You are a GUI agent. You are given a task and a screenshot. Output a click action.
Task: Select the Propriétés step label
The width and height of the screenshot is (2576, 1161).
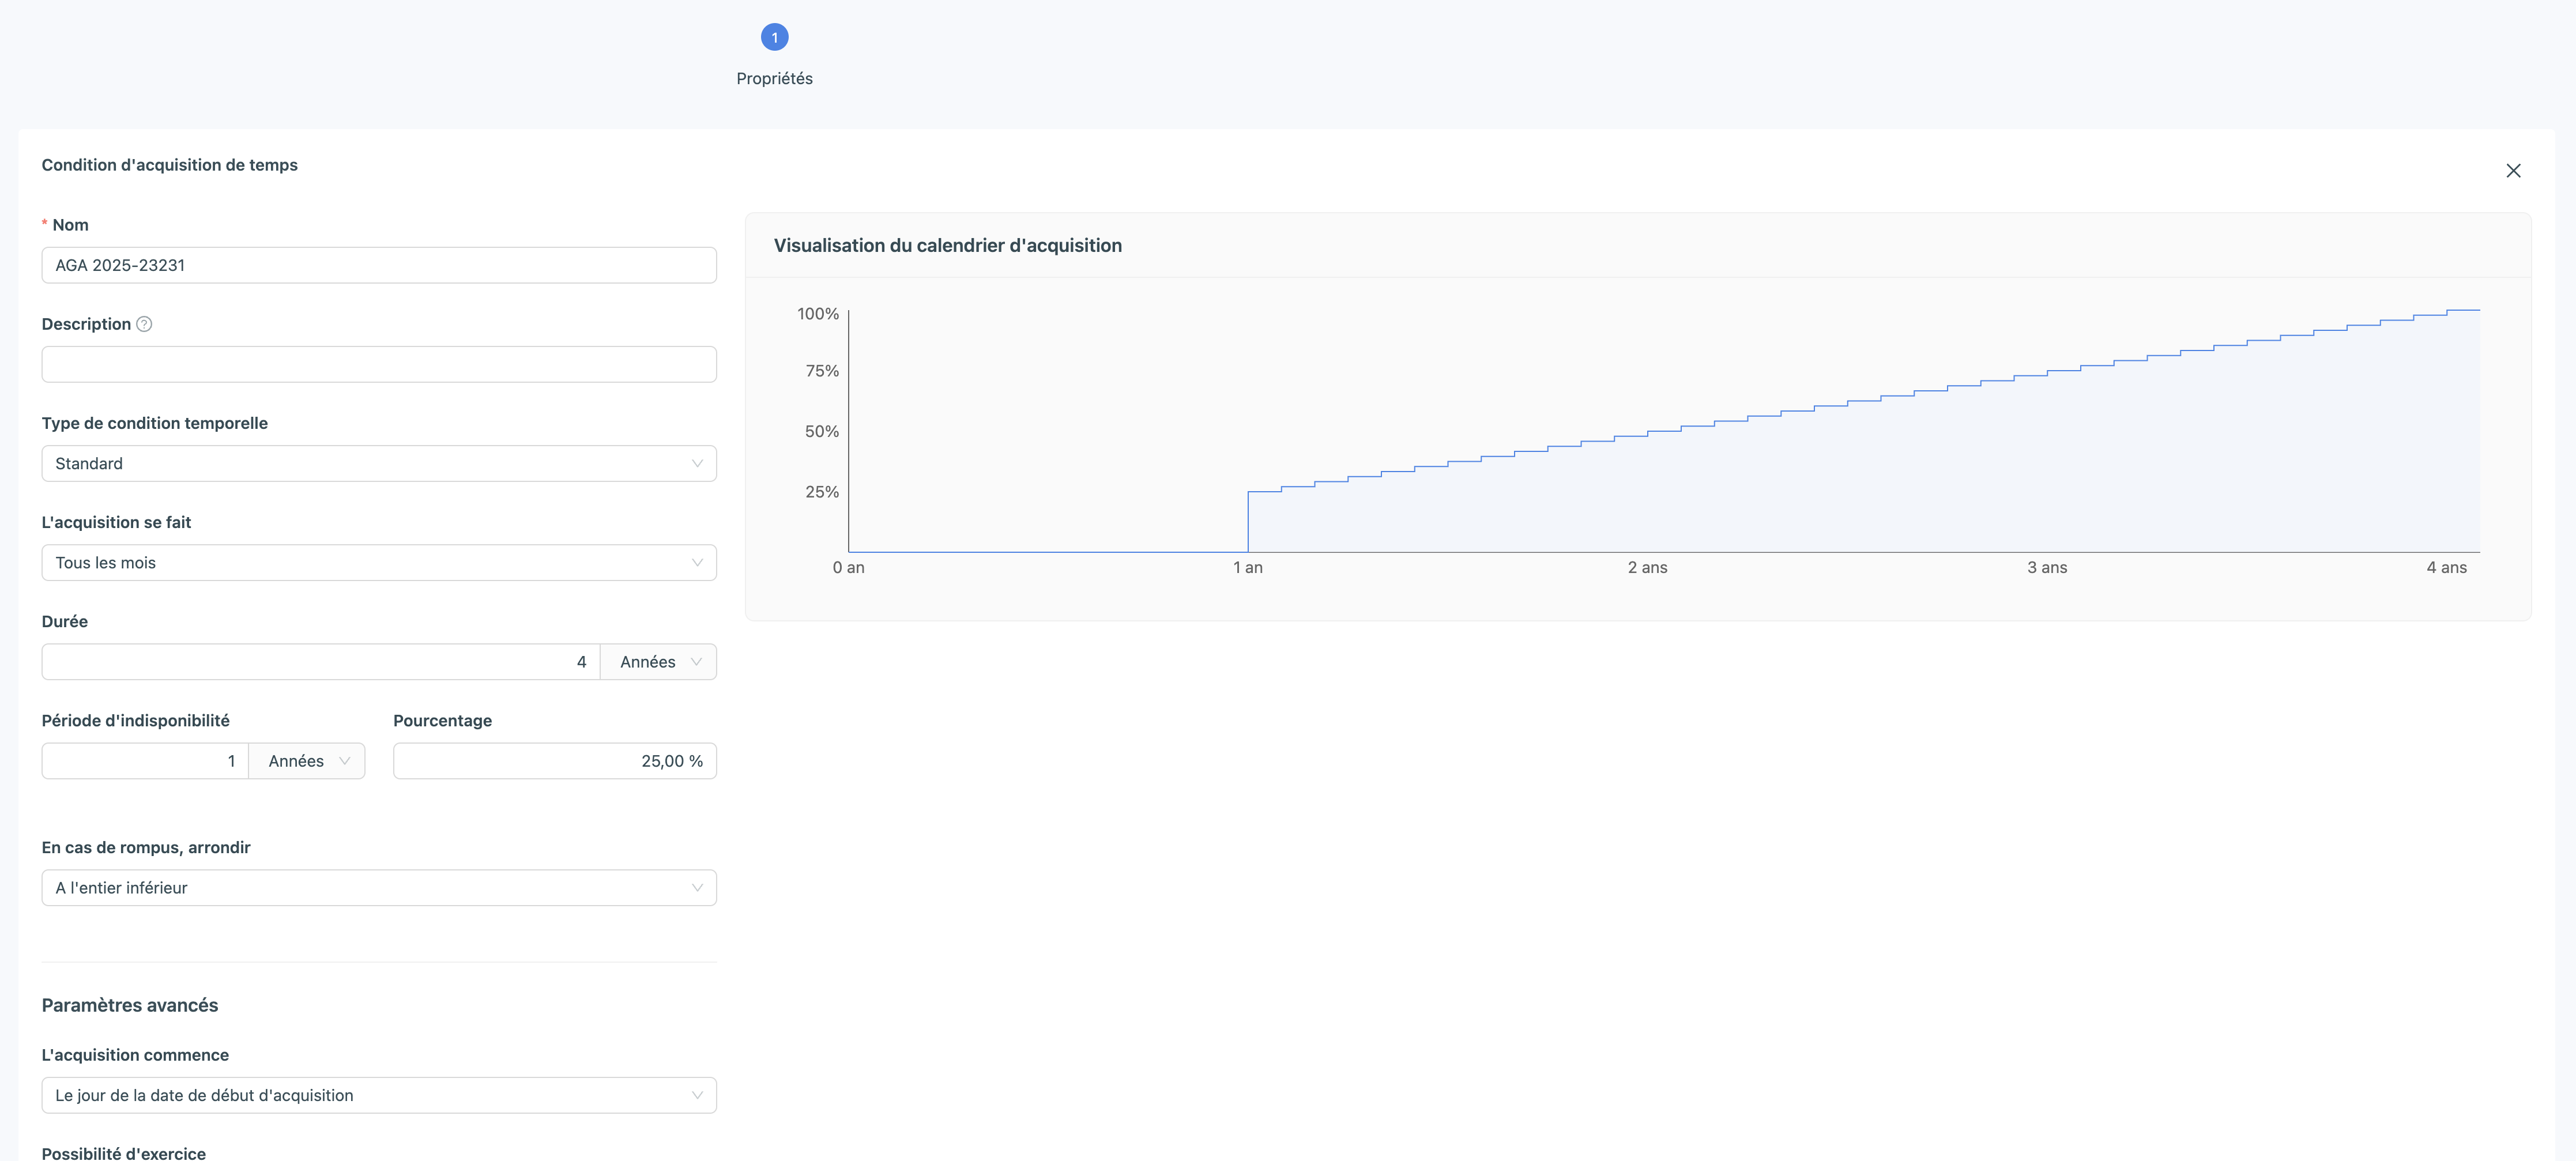point(774,78)
